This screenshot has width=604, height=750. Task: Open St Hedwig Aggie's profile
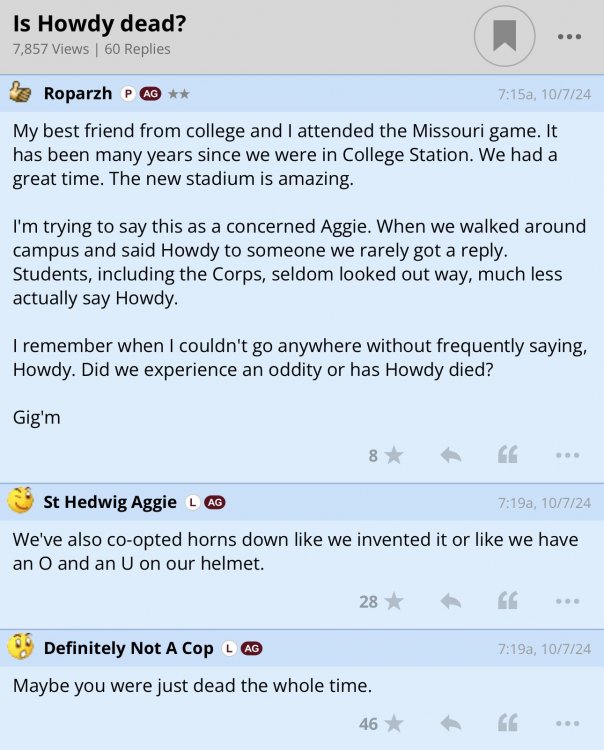pyautogui.click(x=110, y=502)
